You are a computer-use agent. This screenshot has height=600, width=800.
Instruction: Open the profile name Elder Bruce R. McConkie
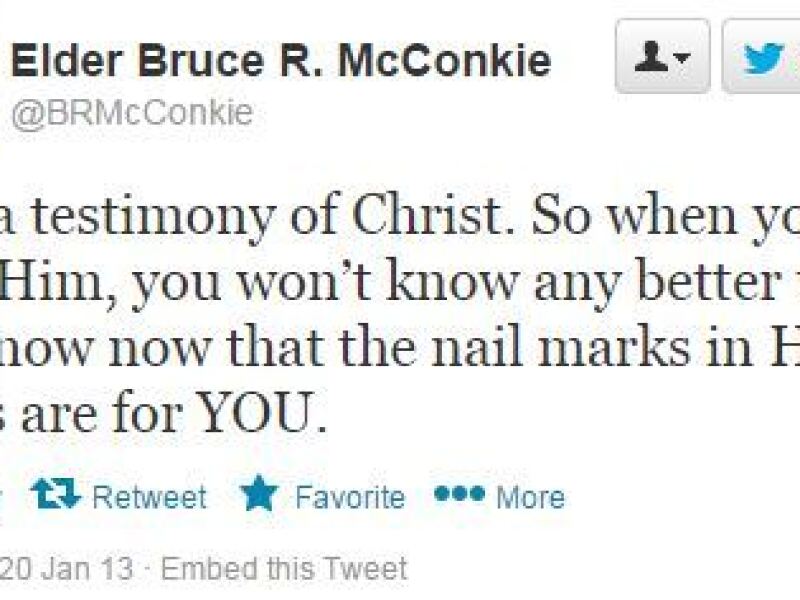[281, 61]
